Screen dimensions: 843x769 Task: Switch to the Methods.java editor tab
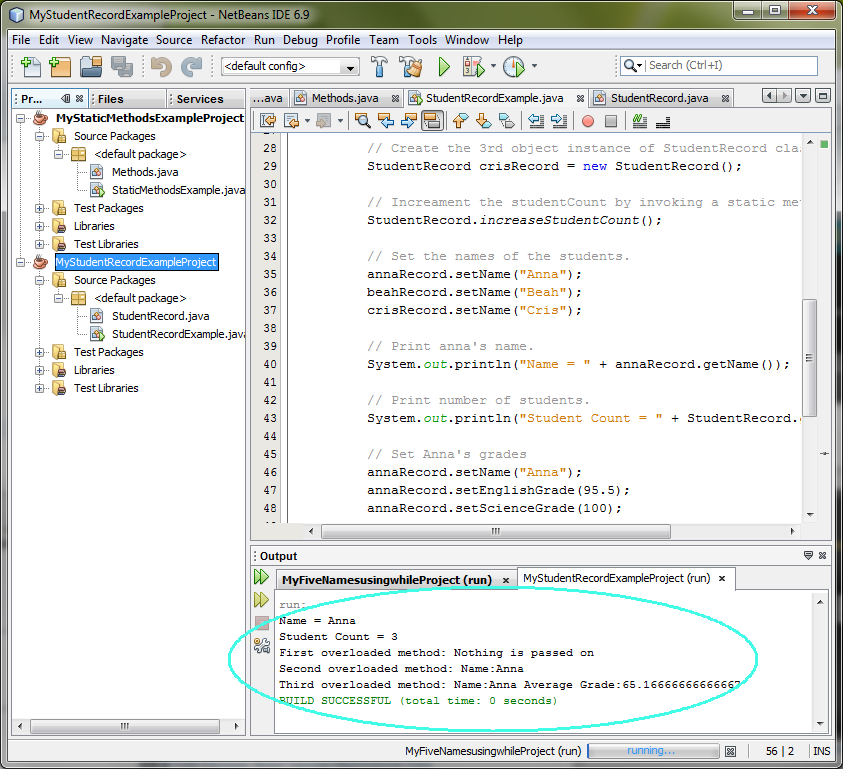(x=345, y=98)
